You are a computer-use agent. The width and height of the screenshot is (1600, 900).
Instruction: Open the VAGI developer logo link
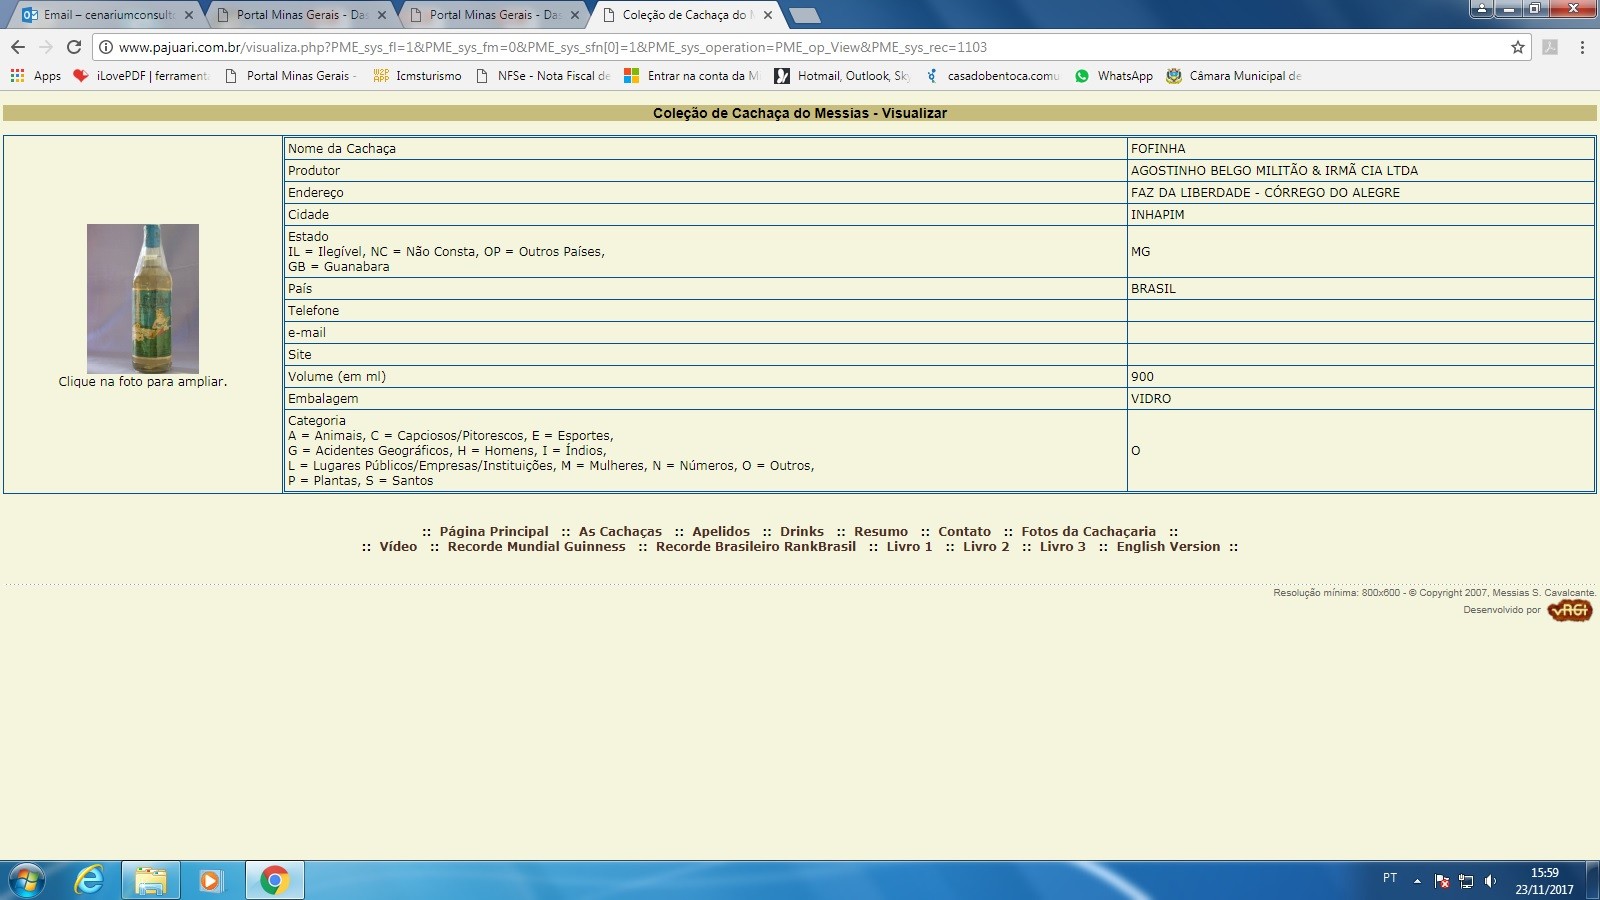tap(1569, 610)
